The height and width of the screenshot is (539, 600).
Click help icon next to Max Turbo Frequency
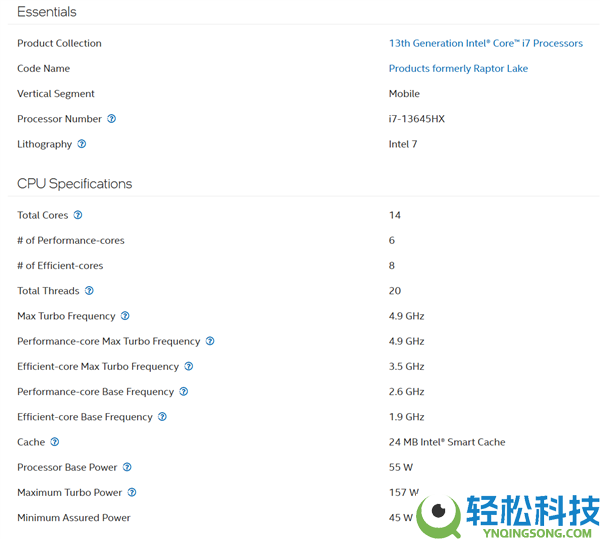point(125,316)
